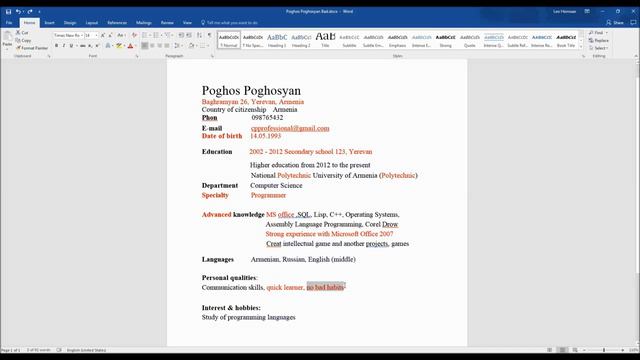Sort the selected text
Image resolution: width=640 pixels, height=360 pixels.
tap(199, 36)
